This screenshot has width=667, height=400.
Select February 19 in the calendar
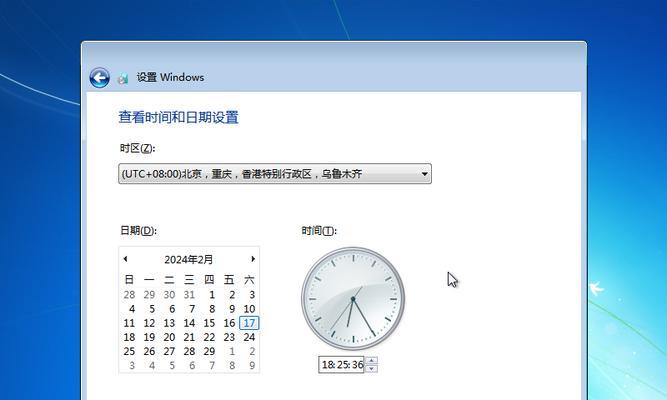tap(149, 337)
